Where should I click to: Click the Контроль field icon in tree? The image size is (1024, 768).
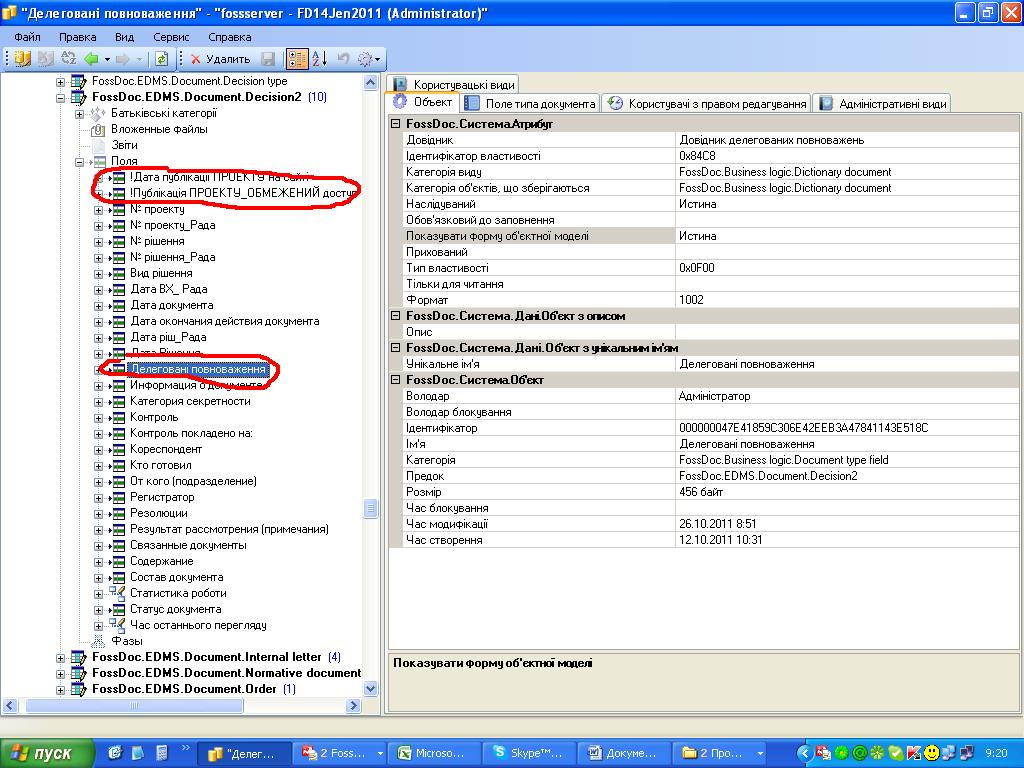(x=118, y=417)
